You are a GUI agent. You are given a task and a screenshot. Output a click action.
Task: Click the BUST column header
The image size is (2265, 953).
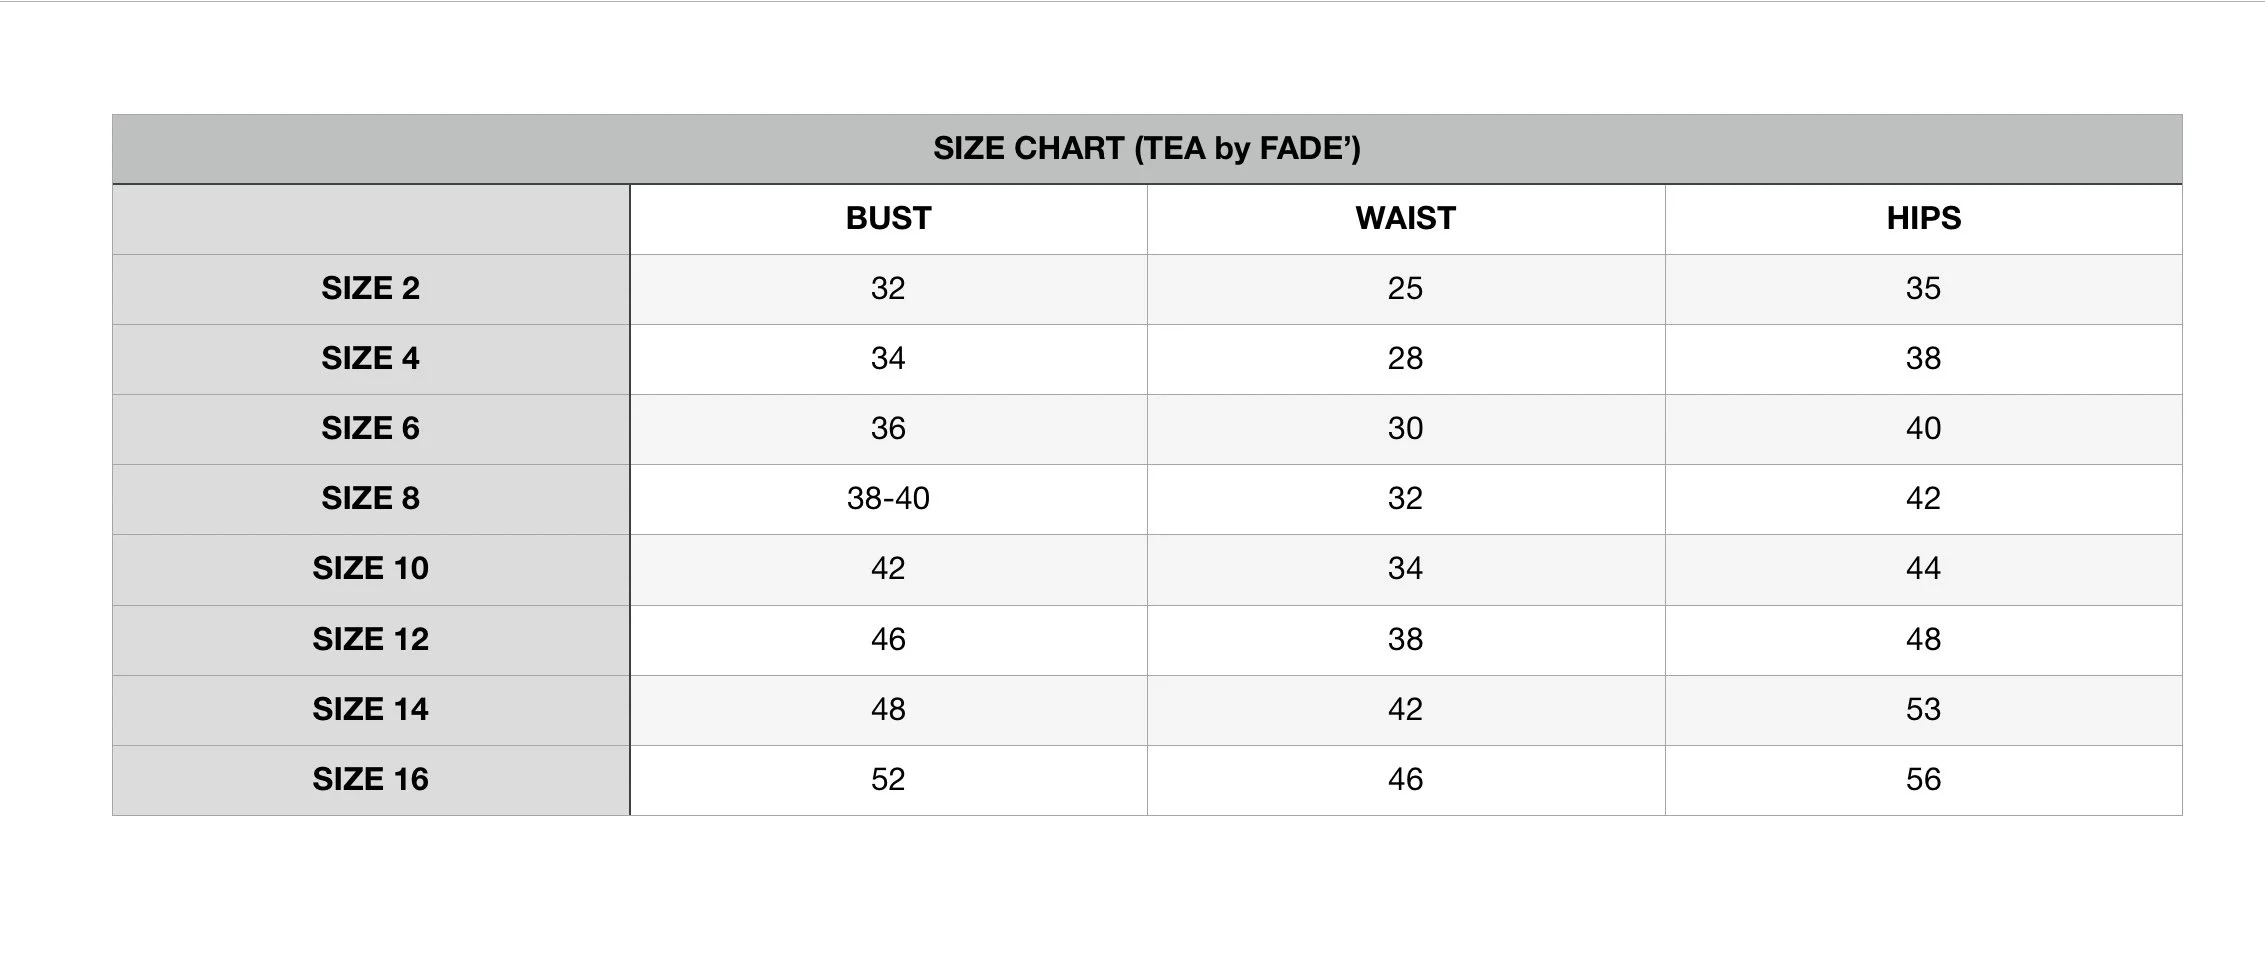[888, 219]
